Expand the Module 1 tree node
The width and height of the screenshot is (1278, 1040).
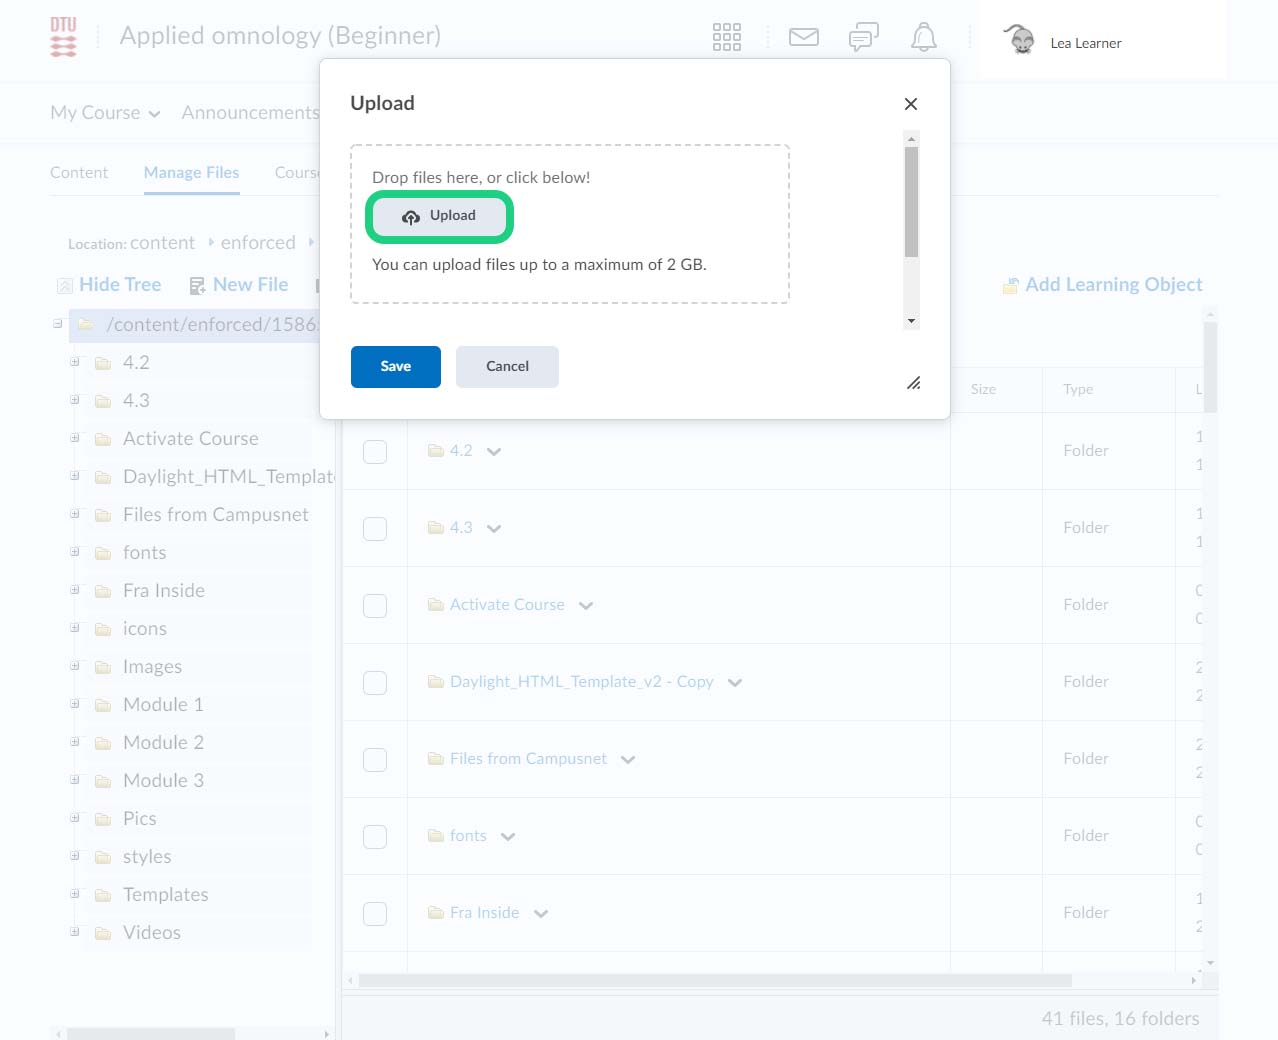pos(75,704)
